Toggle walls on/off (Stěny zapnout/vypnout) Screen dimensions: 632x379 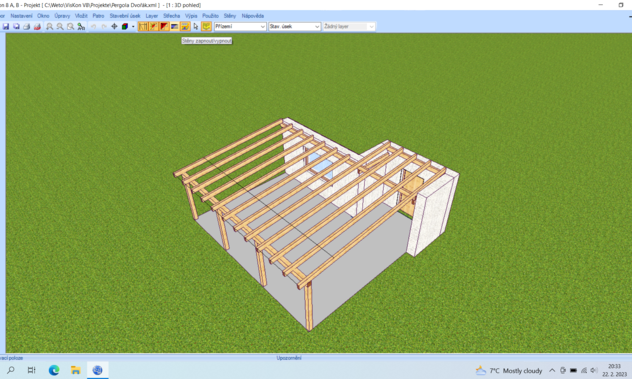point(185,27)
